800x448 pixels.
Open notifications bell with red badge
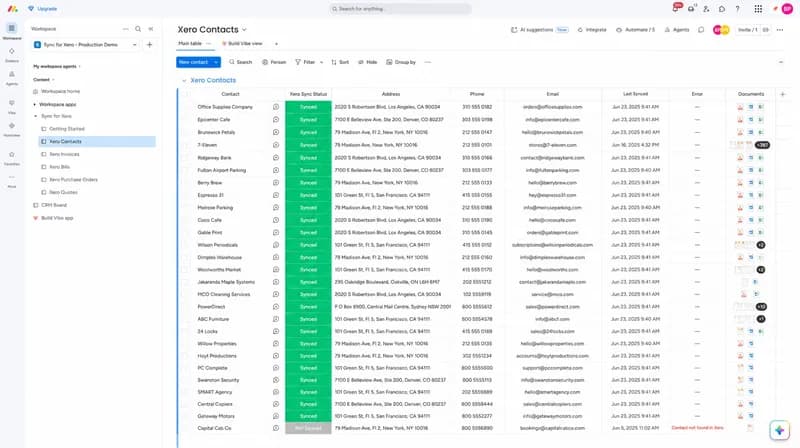coord(676,9)
